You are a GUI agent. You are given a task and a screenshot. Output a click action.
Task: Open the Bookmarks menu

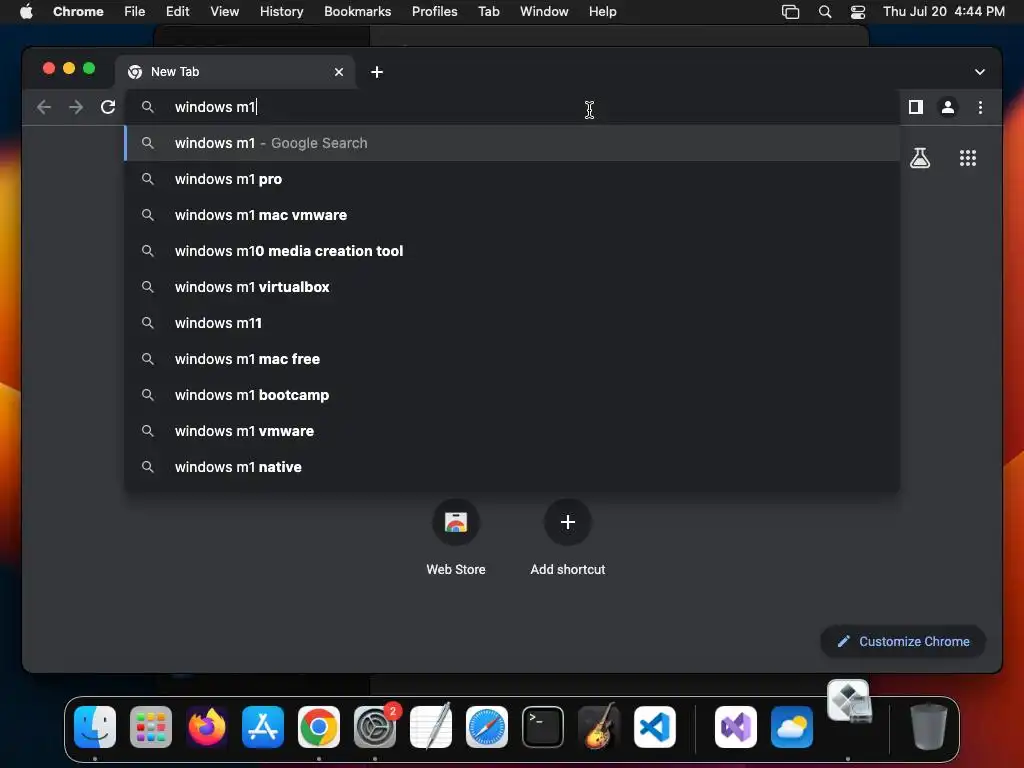357,12
